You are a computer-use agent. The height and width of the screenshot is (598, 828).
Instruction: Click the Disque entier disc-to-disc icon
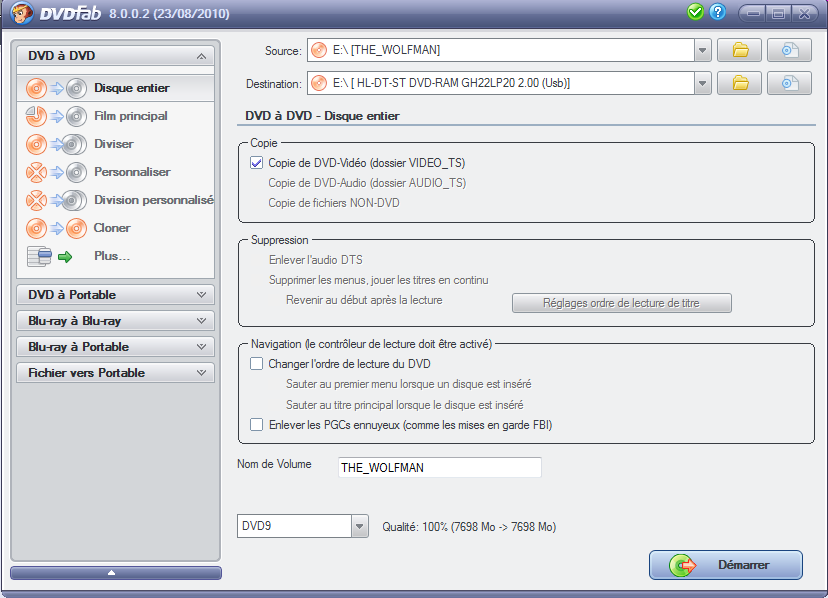coord(56,88)
